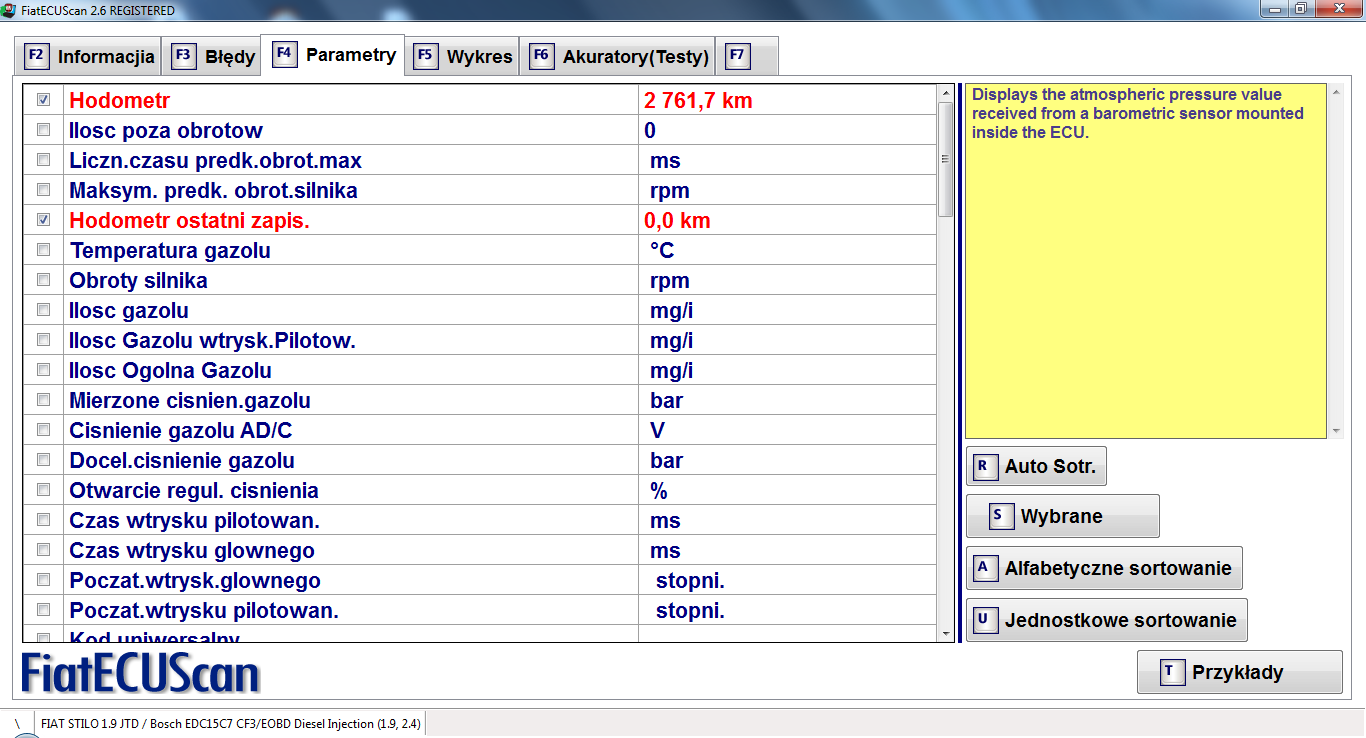Viewport: 1366px width, 738px height.
Task: Click the empty F7 tab
Action: point(748,56)
